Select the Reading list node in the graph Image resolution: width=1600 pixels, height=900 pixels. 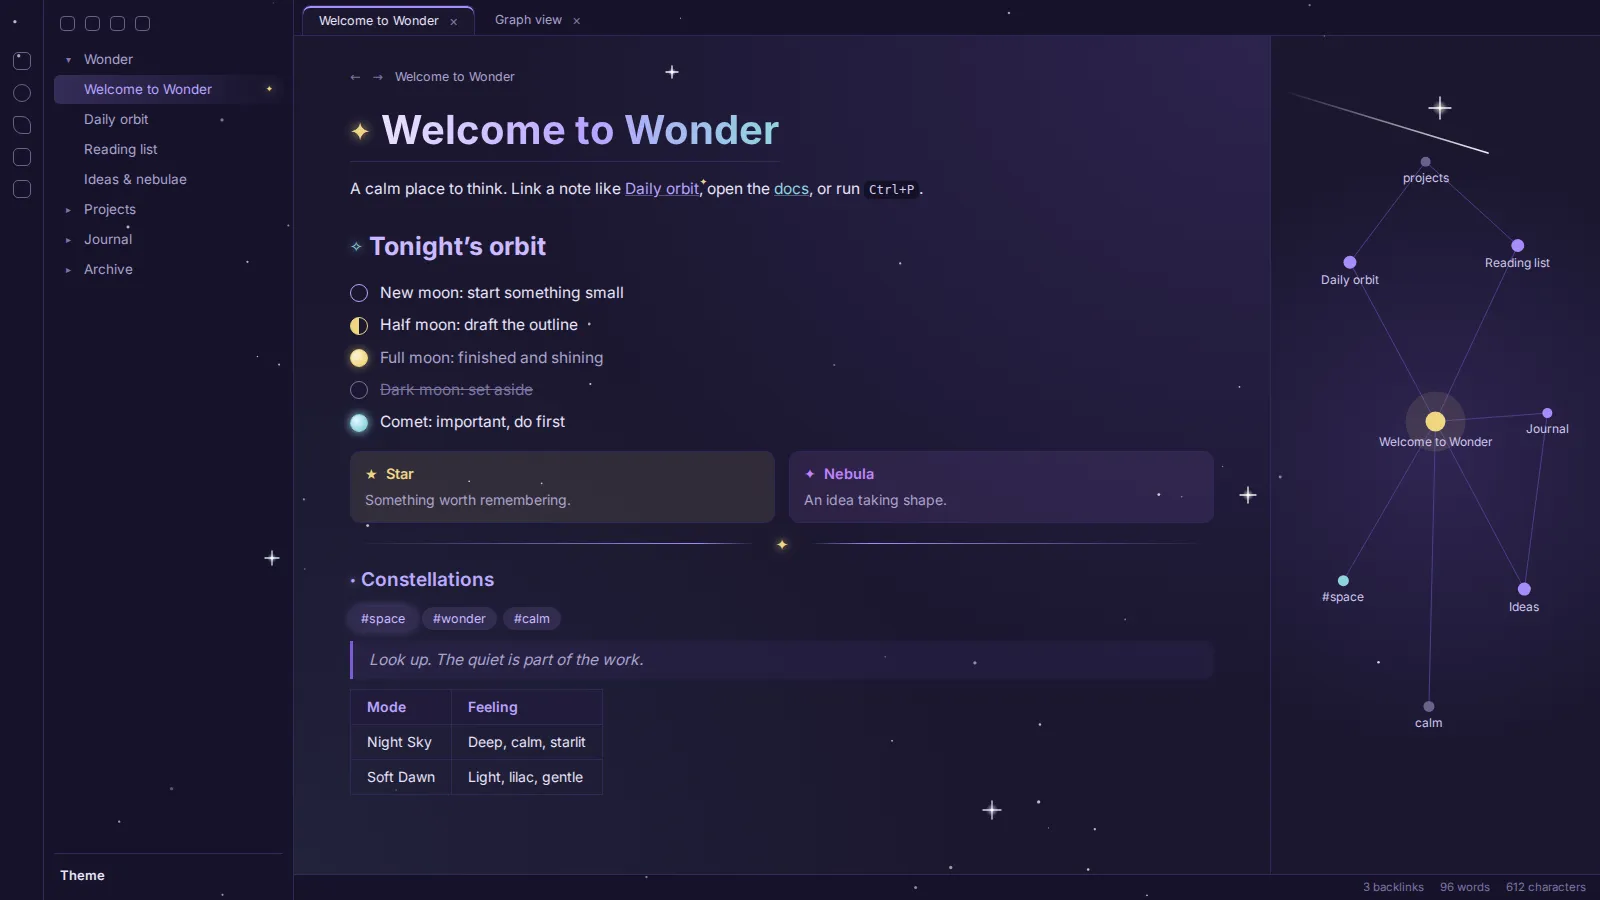coord(1517,245)
